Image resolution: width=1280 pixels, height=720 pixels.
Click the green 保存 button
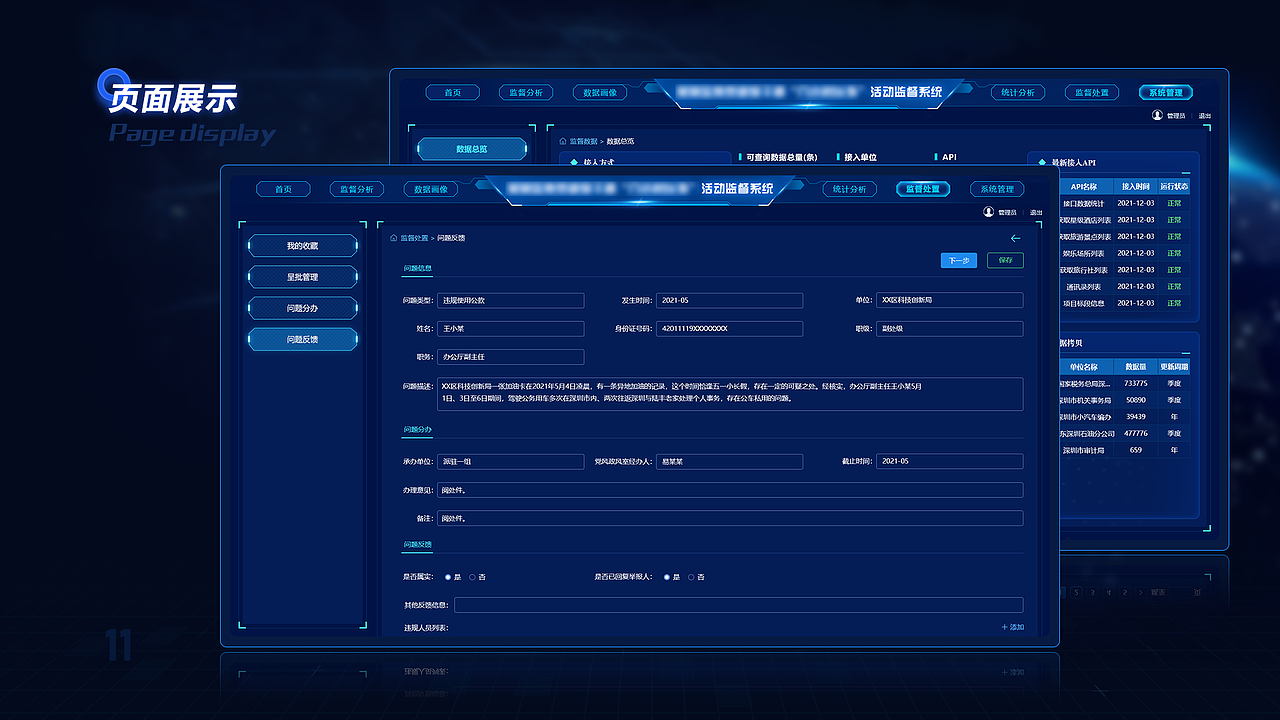pyautogui.click(x=1006, y=260)
